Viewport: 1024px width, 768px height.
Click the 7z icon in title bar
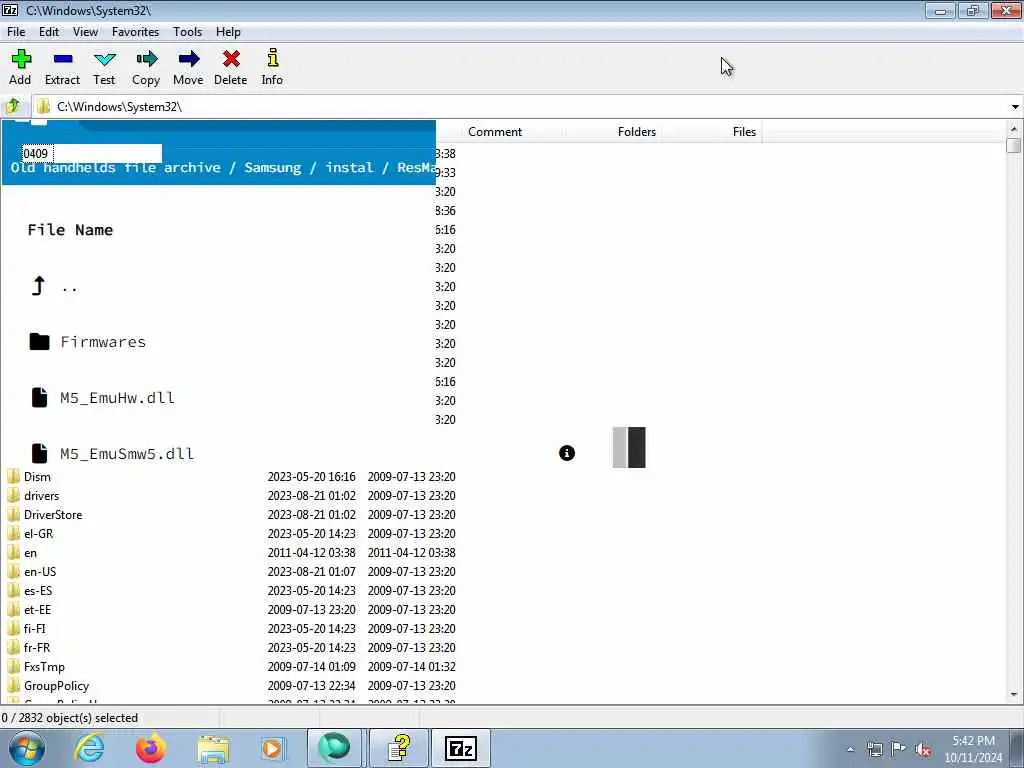click(10, 10)
